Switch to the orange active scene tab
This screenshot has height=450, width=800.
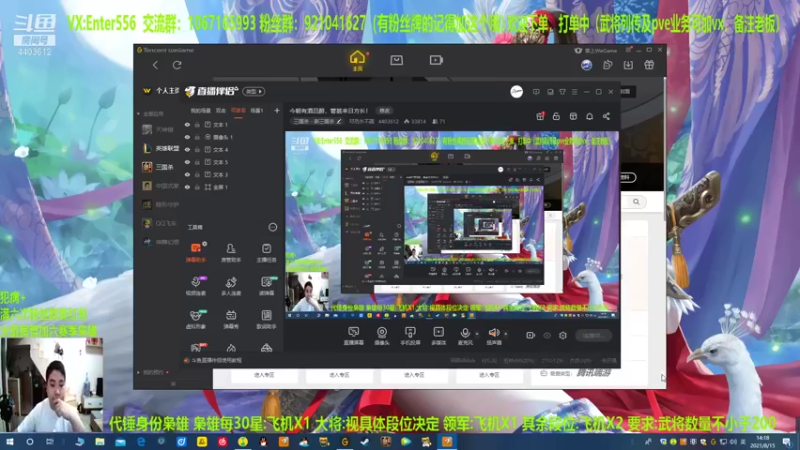click(x=238, y=110)
